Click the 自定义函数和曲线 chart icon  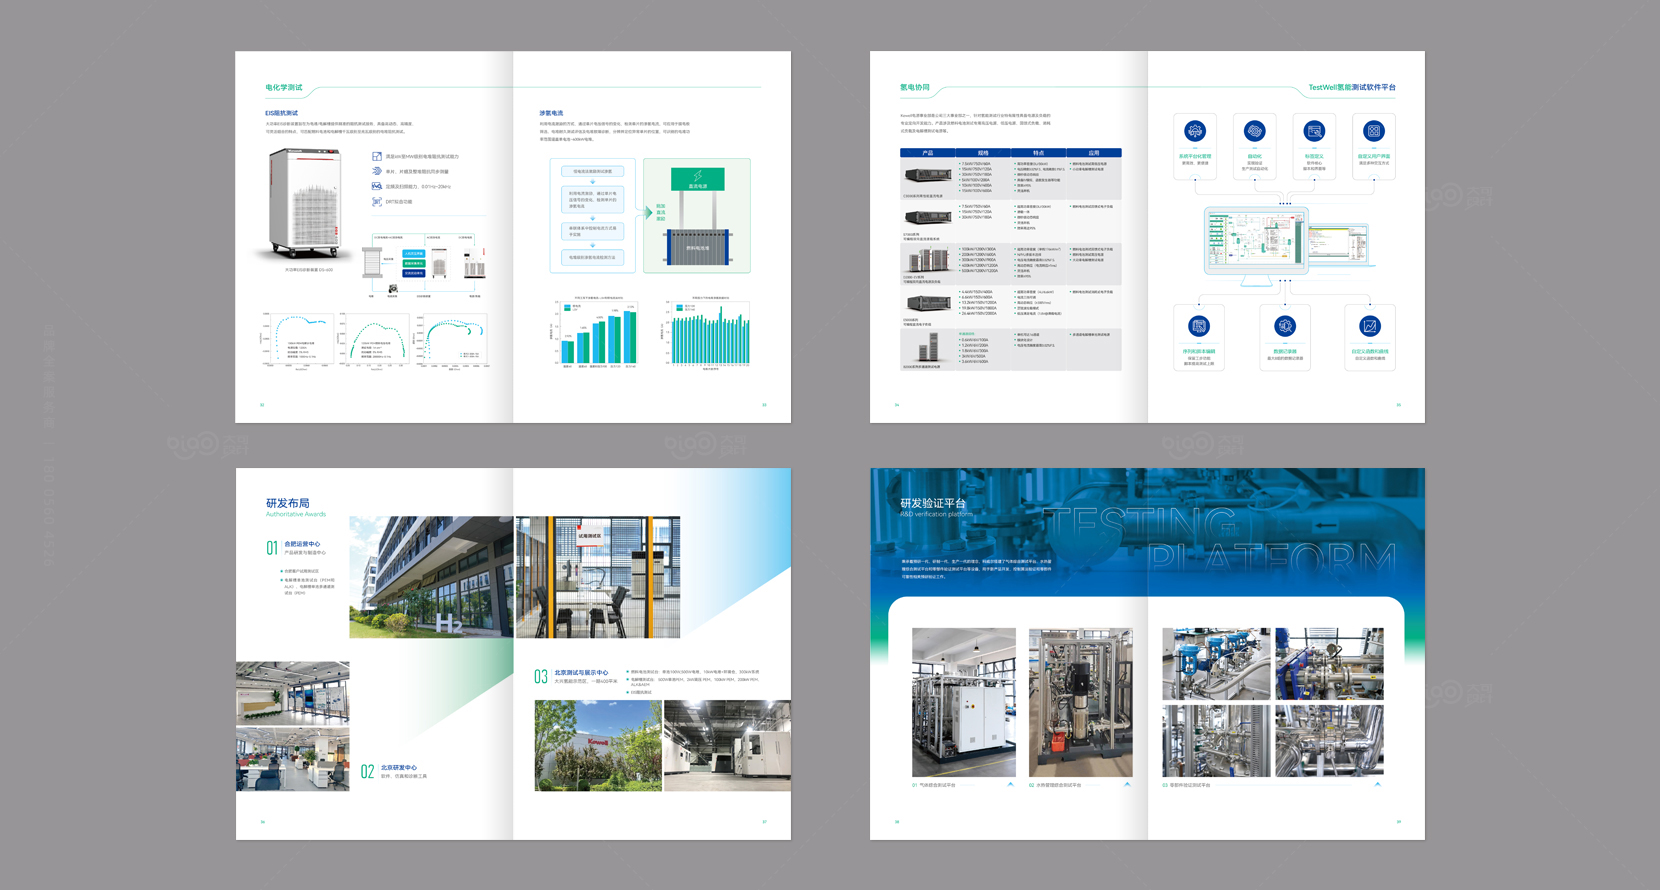1370,326
